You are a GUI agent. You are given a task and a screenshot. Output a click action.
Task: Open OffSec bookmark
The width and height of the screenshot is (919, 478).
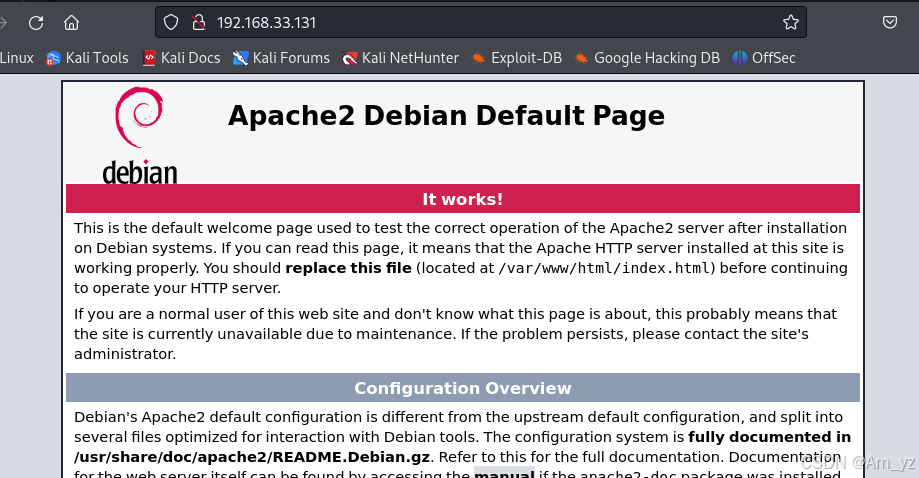[764, 58]
